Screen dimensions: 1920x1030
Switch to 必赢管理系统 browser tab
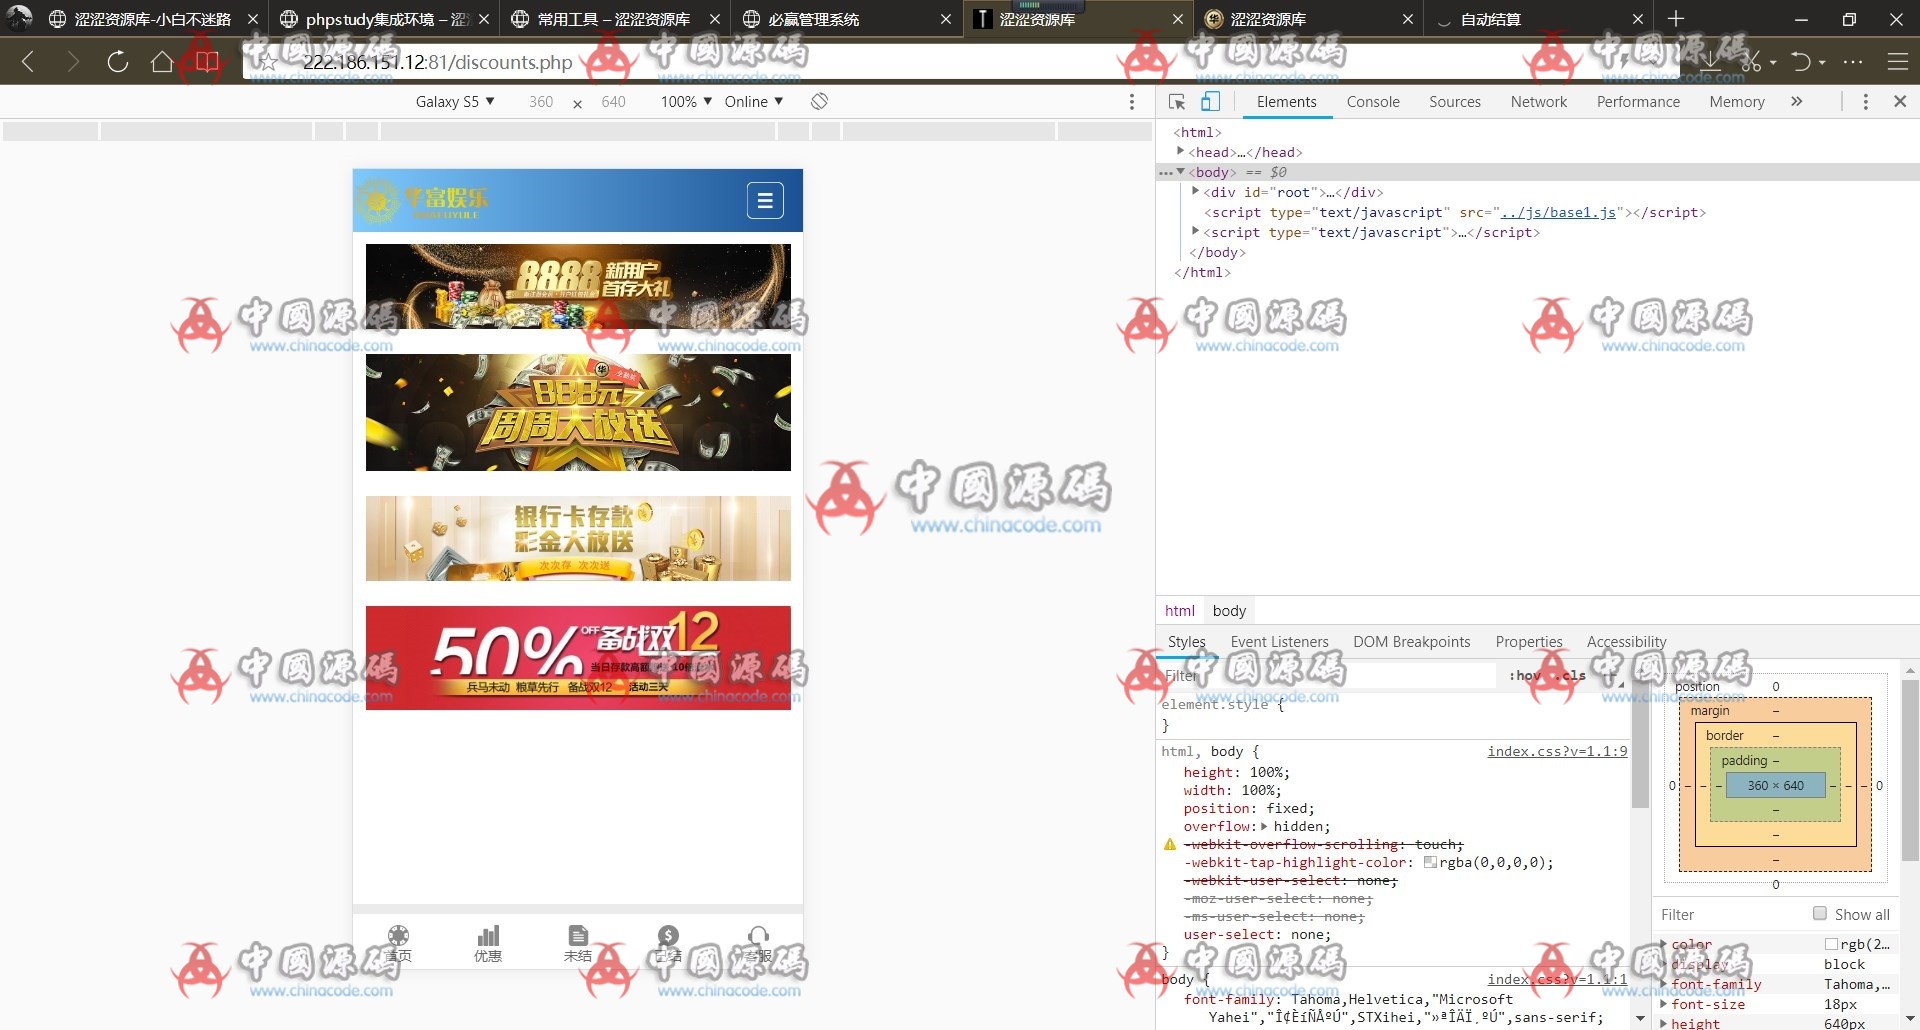[x=846, y=19]
